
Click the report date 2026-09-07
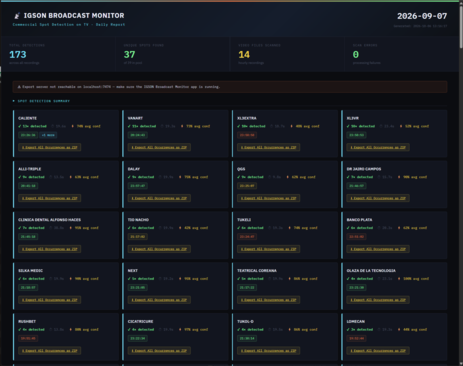tap(422, 16)
